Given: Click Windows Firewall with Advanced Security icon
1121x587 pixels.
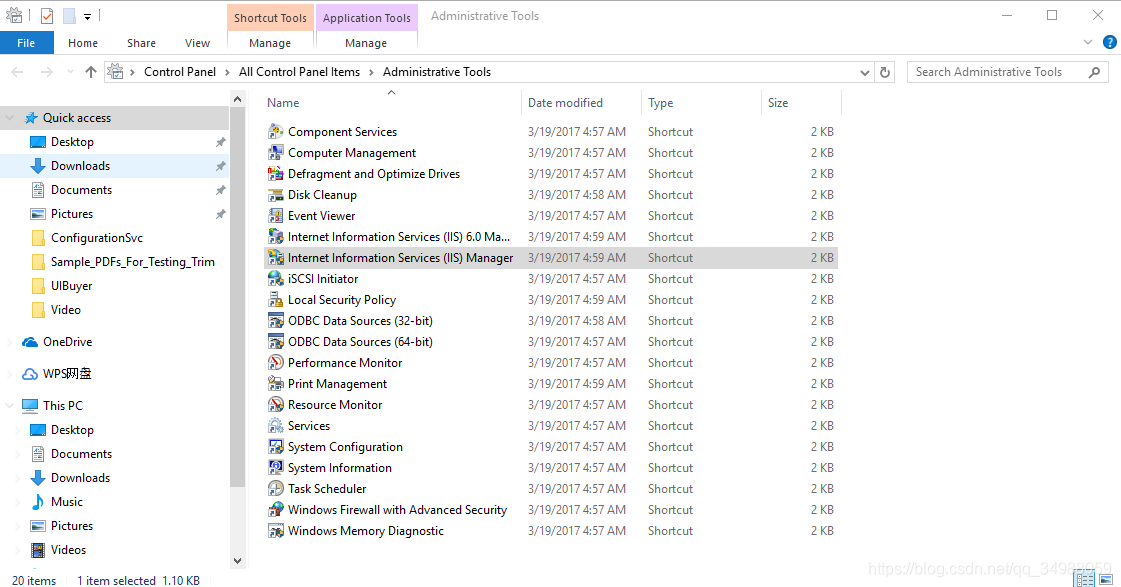Looking at the screenshot, I should coord(275,510).
